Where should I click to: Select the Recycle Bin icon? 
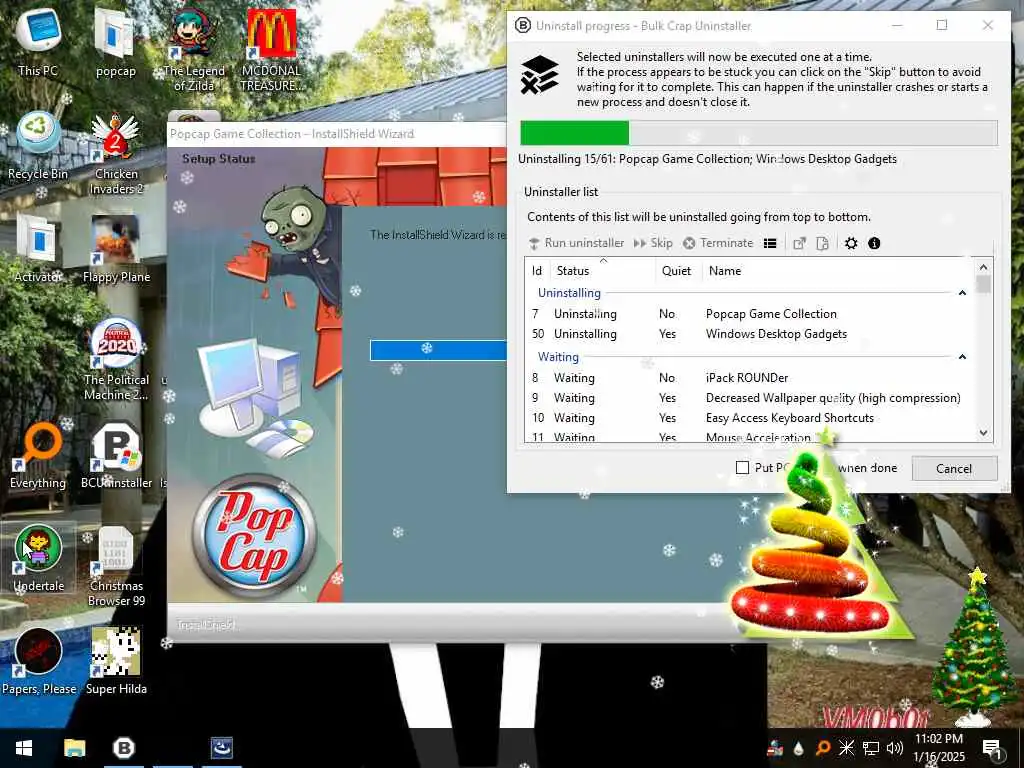click(x=38, y=146)
